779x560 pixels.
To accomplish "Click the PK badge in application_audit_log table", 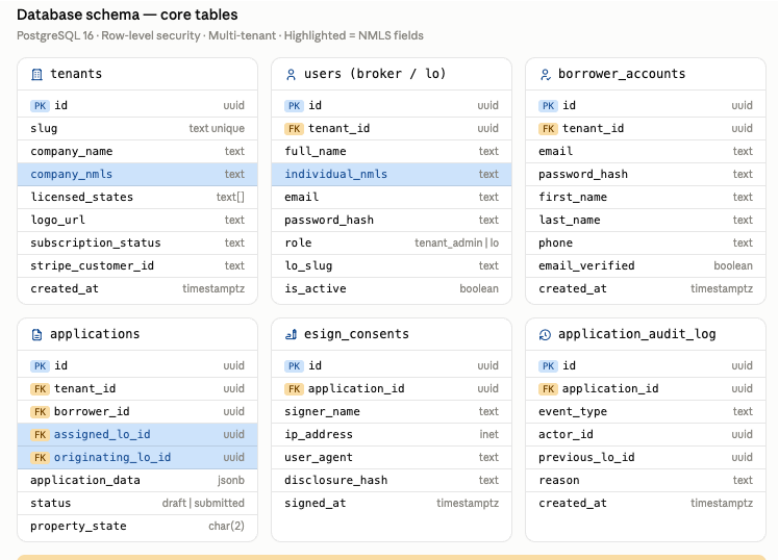I will [x=548, y=366].
